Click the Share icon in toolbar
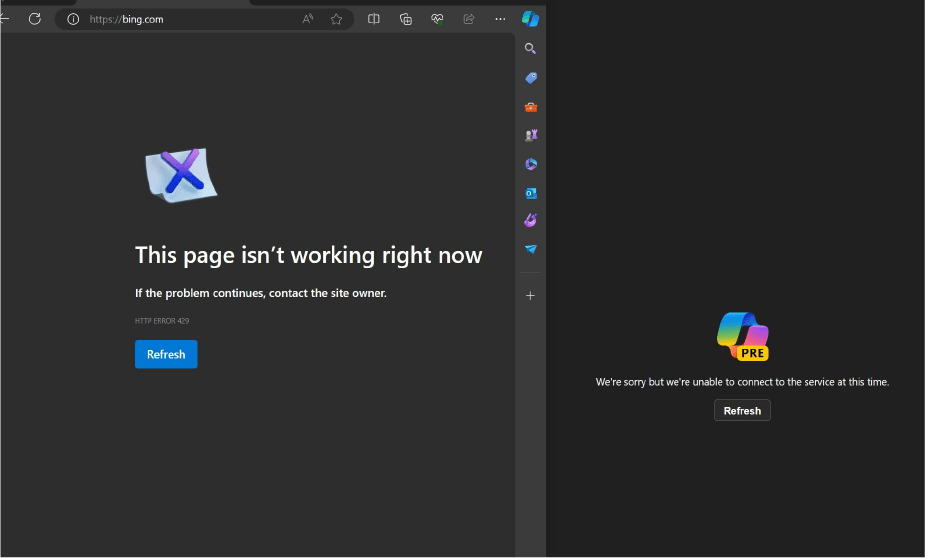The height and width of the screenshot is (558, 925). [468, 19]
